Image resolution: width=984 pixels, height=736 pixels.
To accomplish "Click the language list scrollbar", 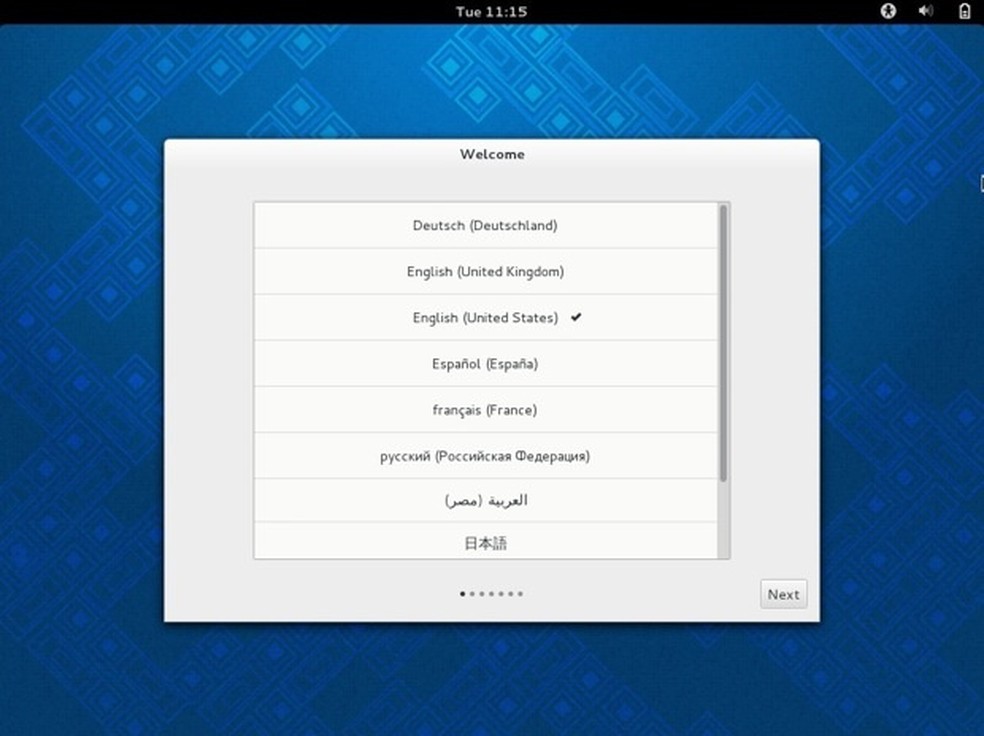I will 724,344.
